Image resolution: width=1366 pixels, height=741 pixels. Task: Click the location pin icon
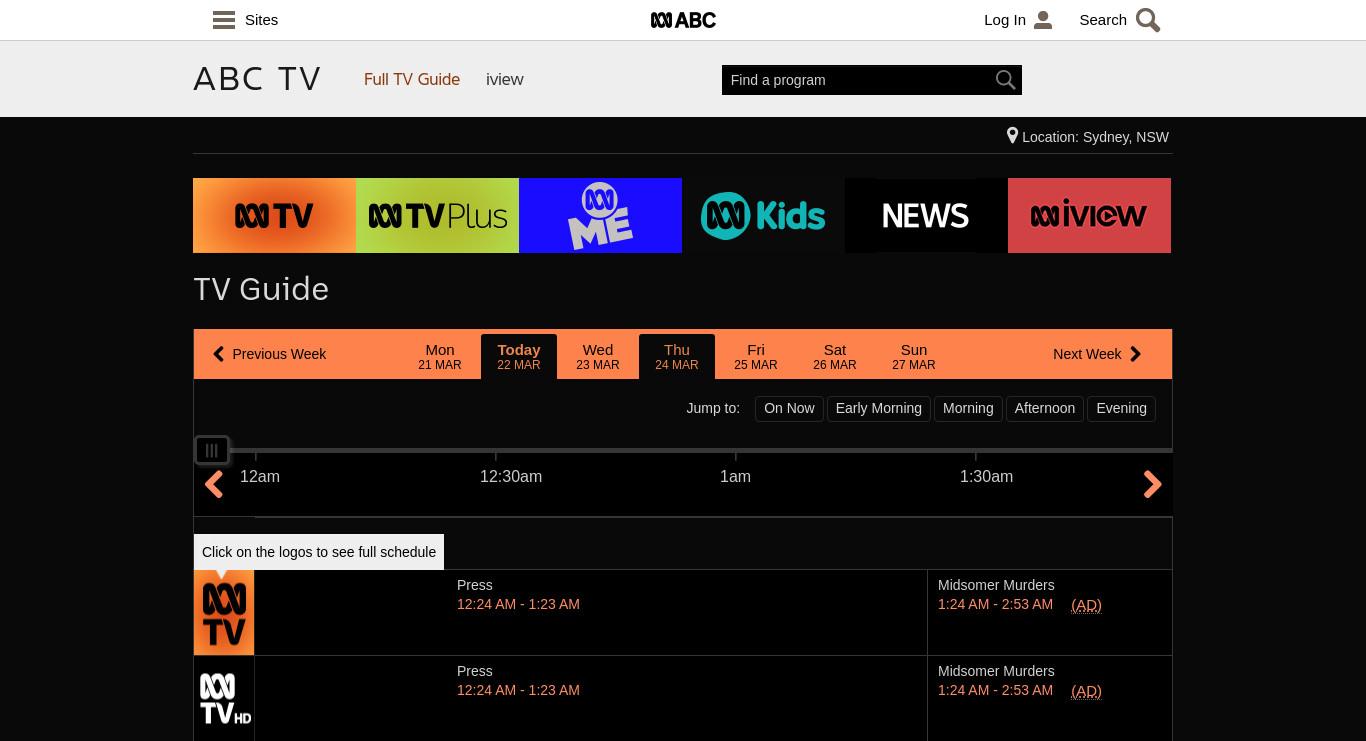pyautogui.click(x=1012, y=136)
